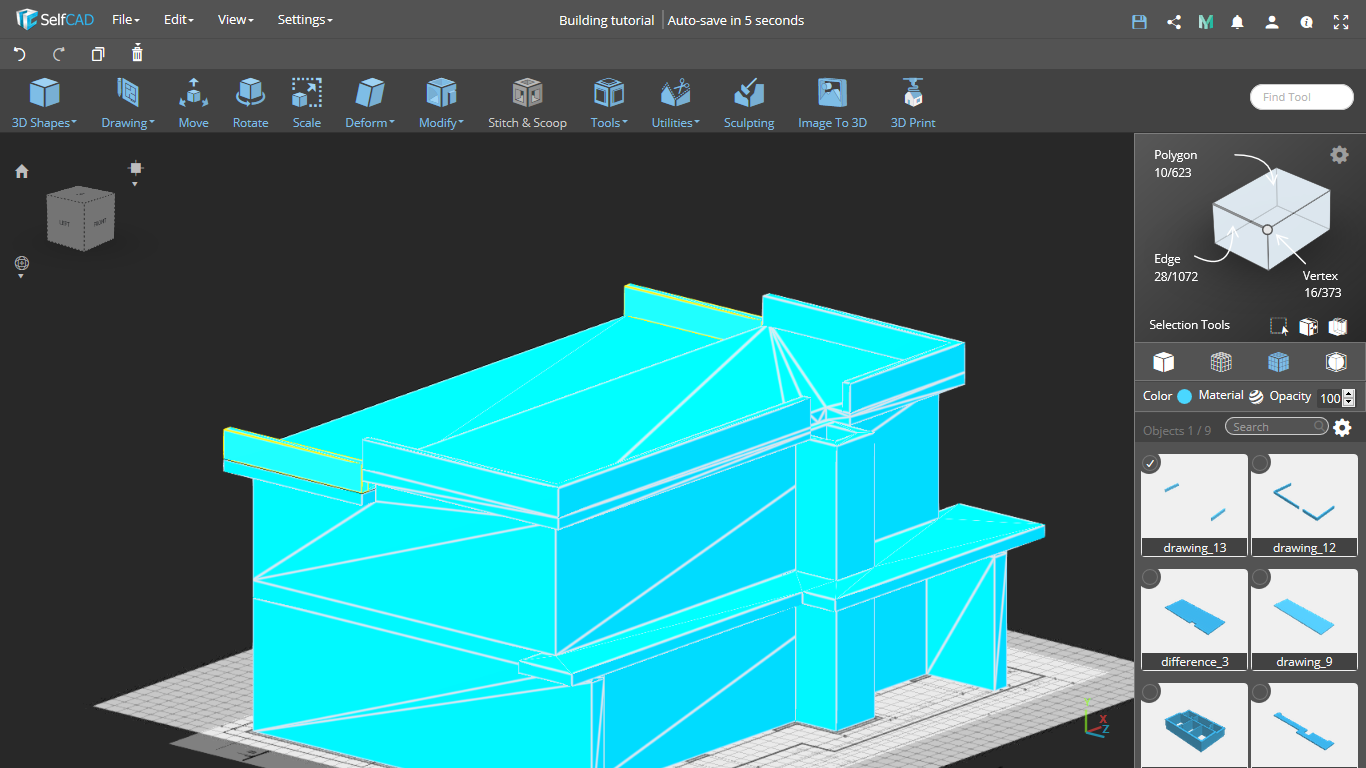Viewport: 1366px width, 768px height.
Task: Select the Scale tool
Action: point(306,103)
